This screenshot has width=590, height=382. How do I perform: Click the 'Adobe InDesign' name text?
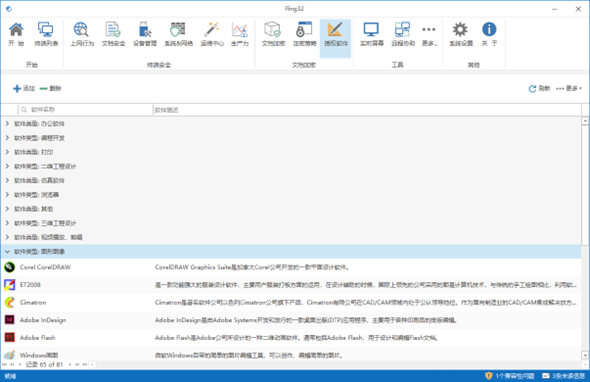click(43, 320)
